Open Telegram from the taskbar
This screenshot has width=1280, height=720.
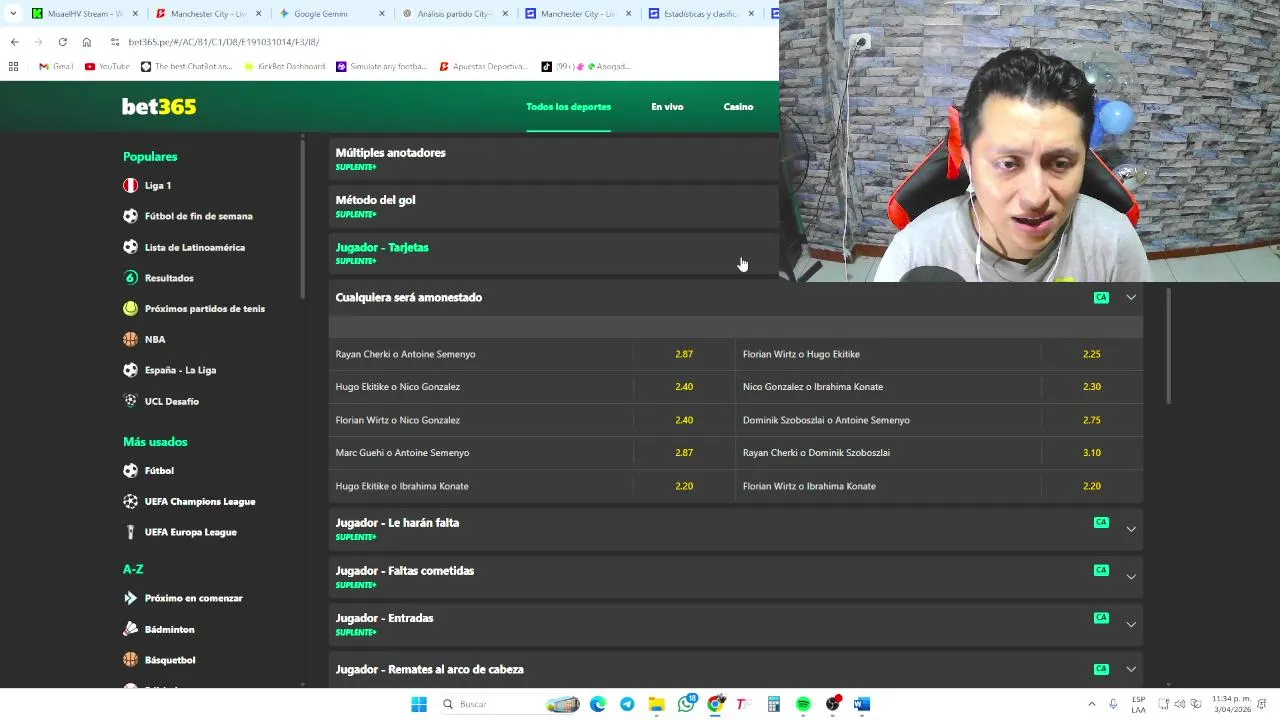coord(627,704)
